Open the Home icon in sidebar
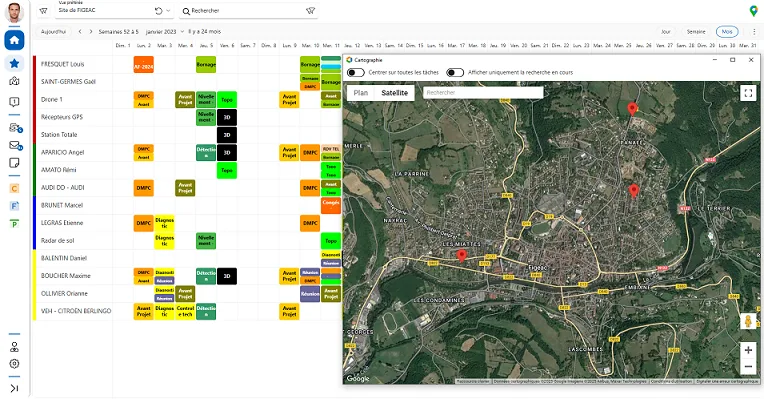Viewport: 764px width, 399px height. pos(14,40)
